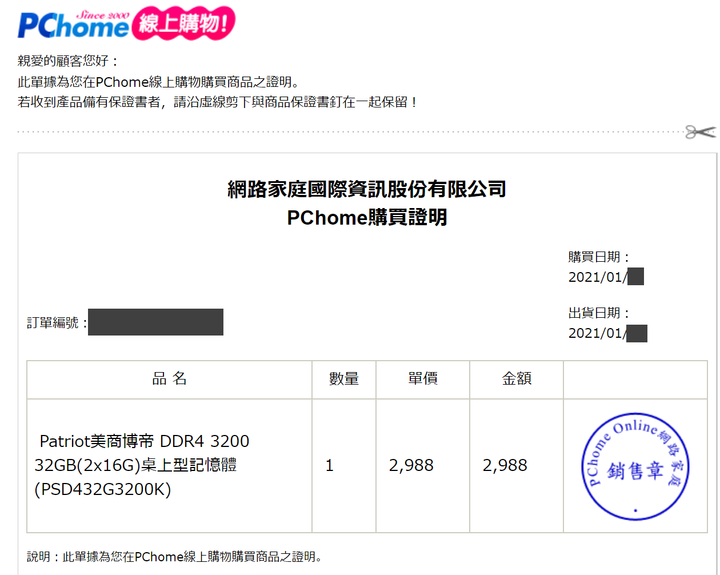Select the Patriot DDR4 3200 product name

(142, 465)
